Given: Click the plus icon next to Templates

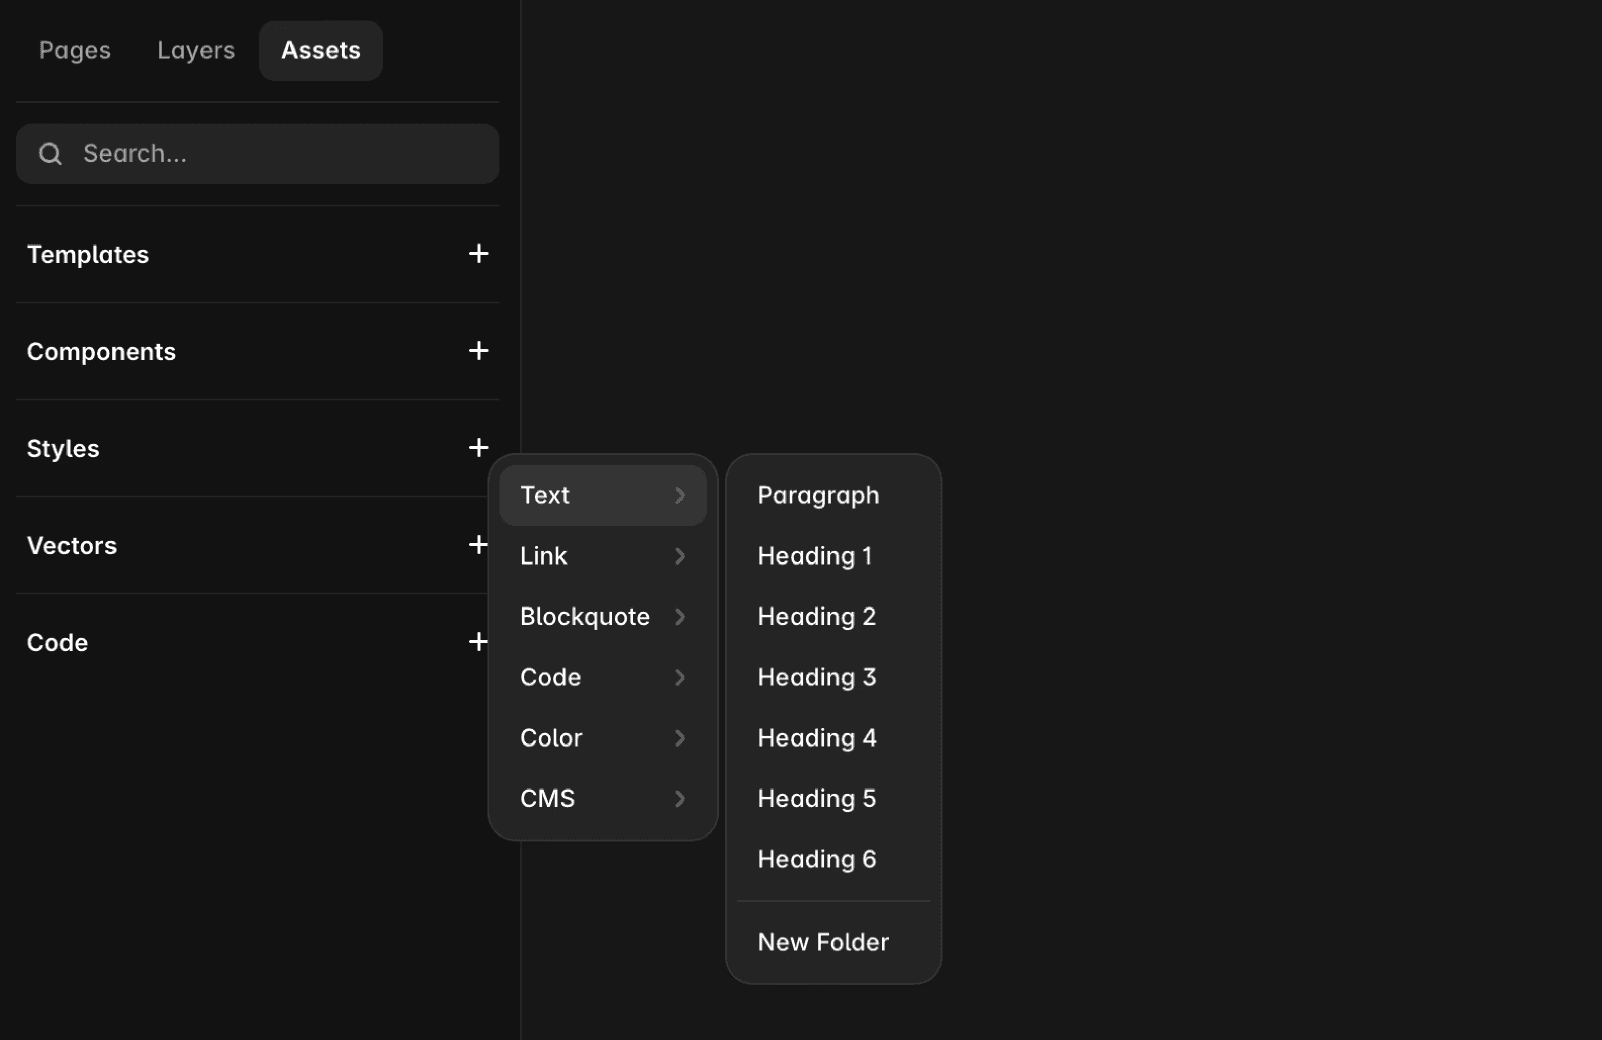Looking at the screenshot, I should point(478,254).
